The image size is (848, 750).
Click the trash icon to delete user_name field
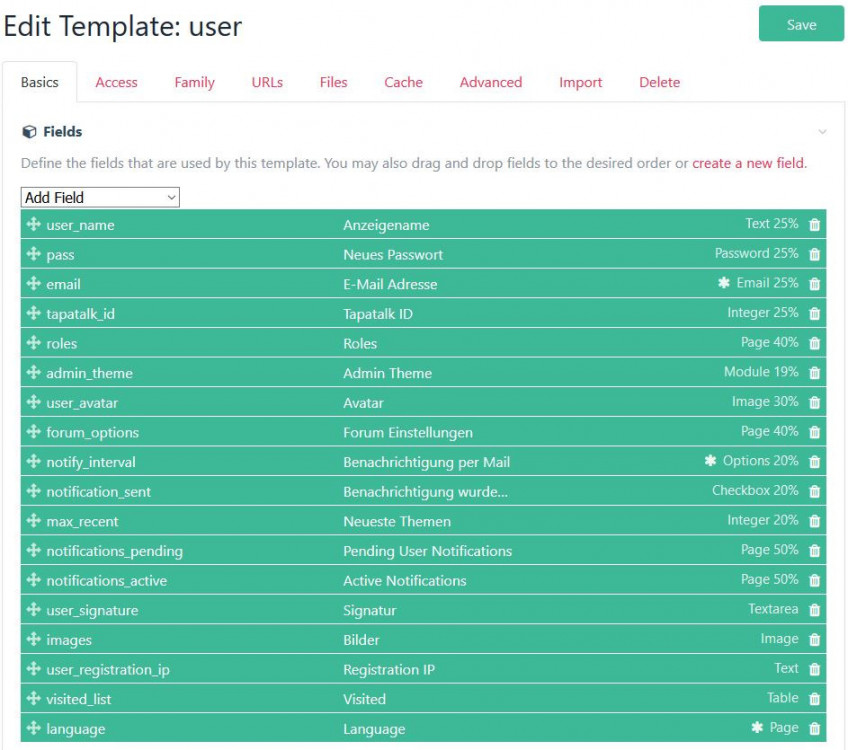point(815,225)
